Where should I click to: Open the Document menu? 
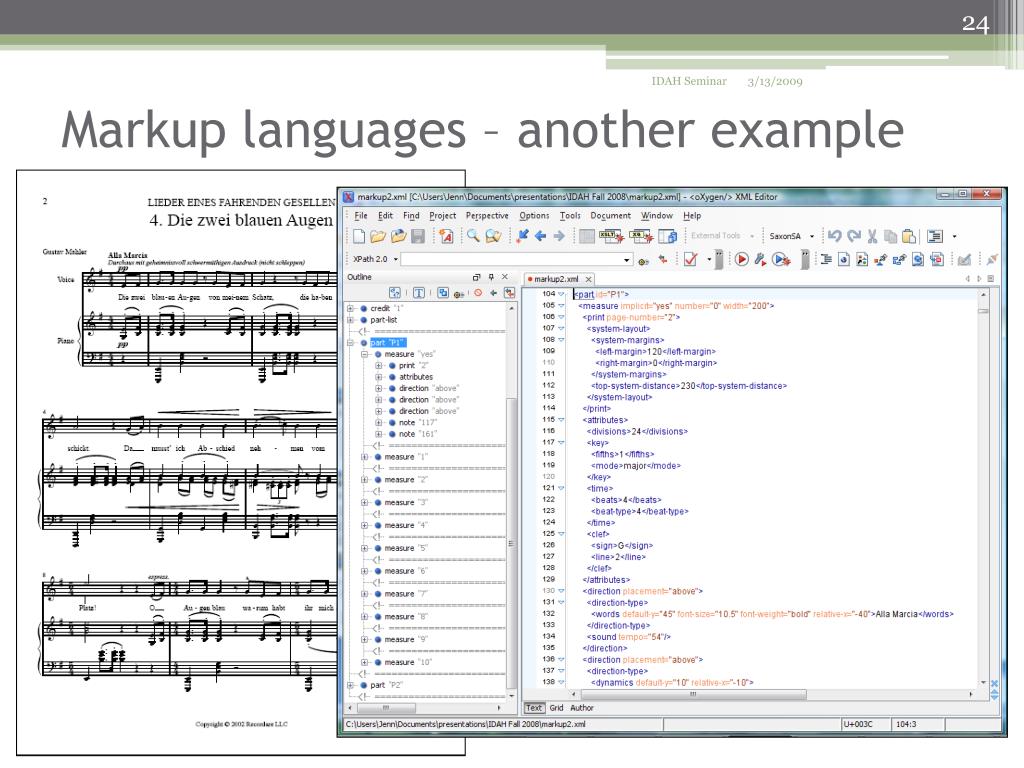610,216
